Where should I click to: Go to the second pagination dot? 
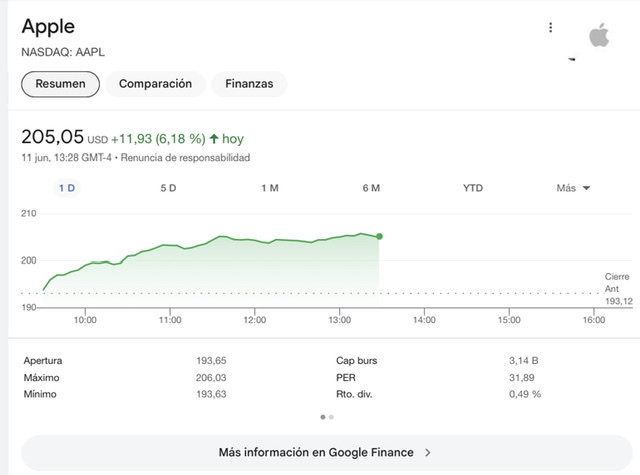[x=331, y=417]
